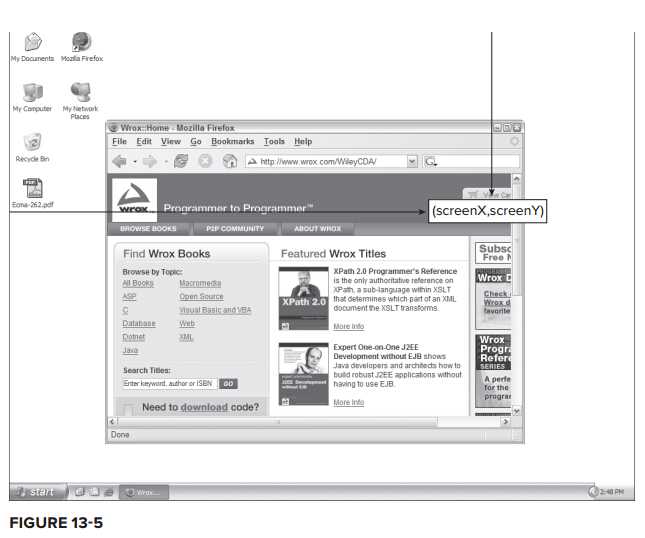Click the P2P Community navigation tab
The width and height of the screenshot is (645, 538).
pyautogui.click(x=235, y=229)
